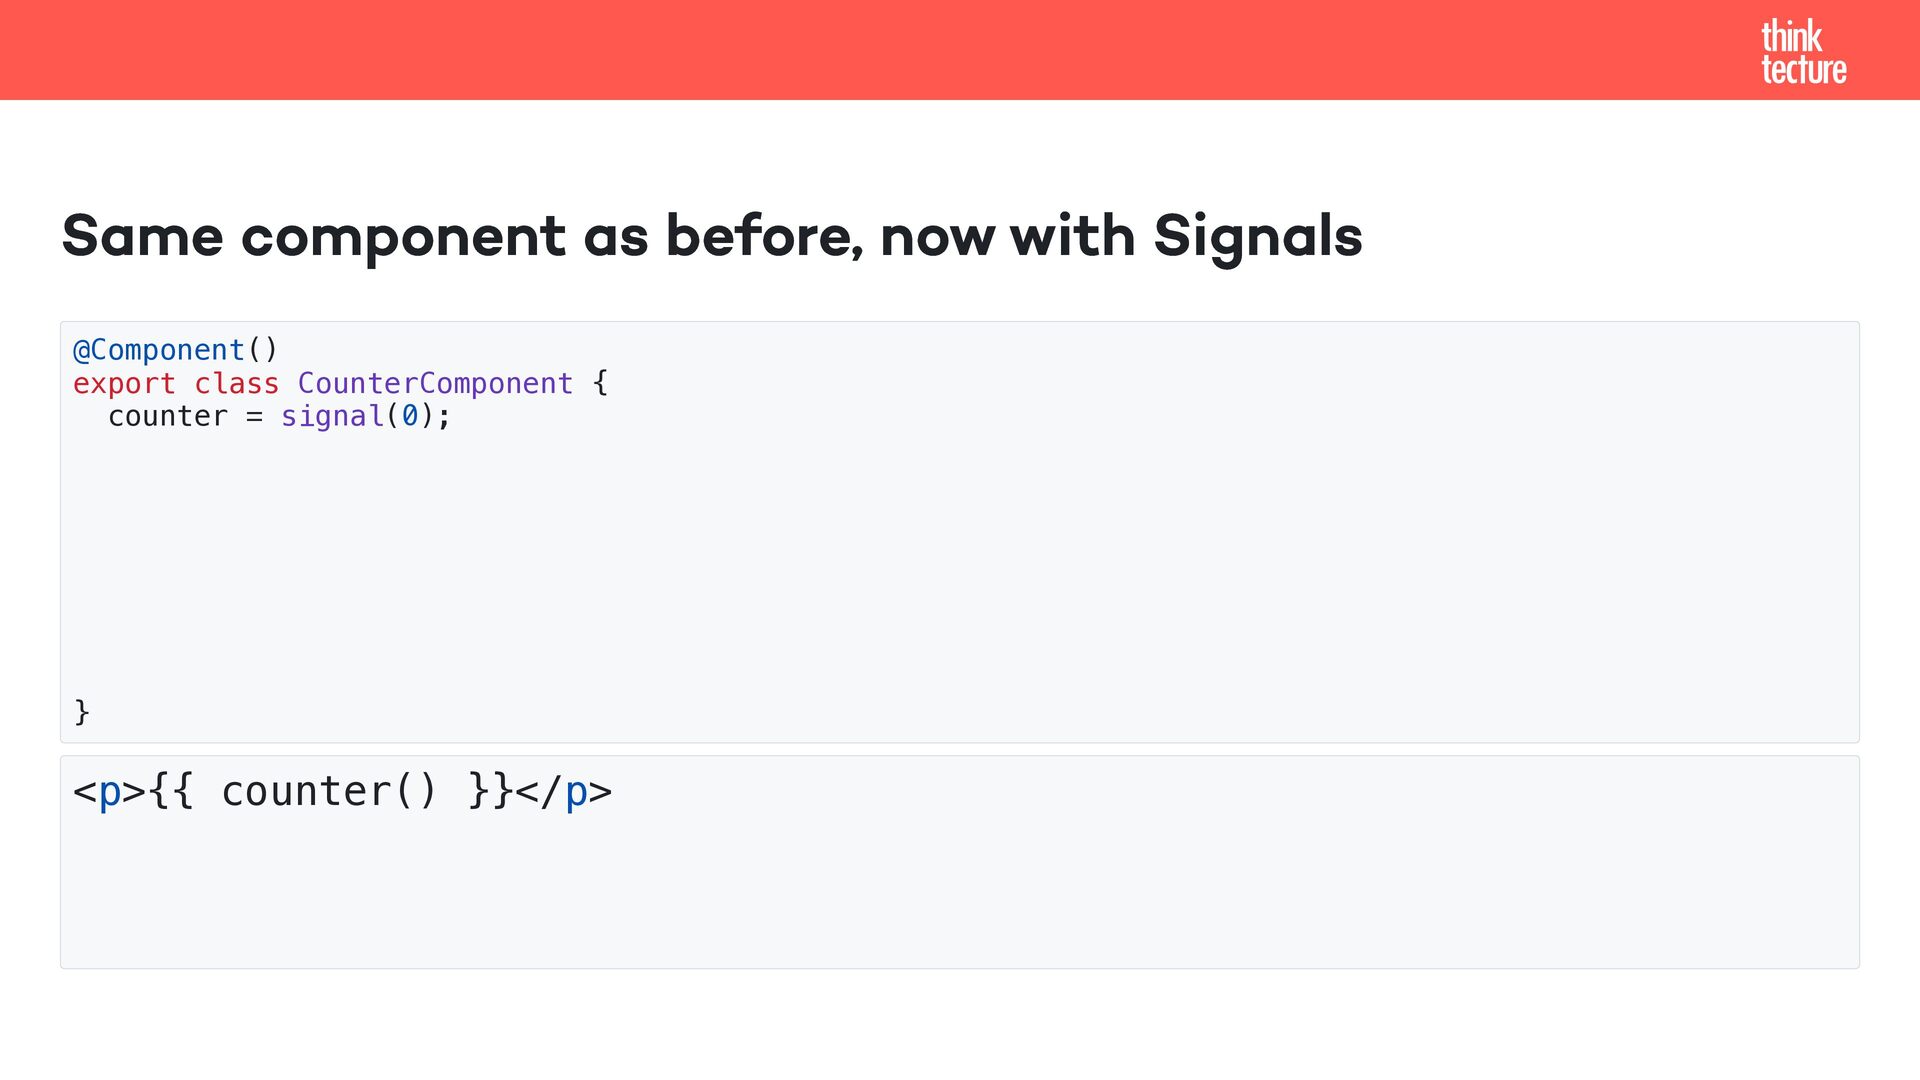Click the Thinktecture logo
1920x1080 pixels.
pyautogui.click(x=1802, y=52)
